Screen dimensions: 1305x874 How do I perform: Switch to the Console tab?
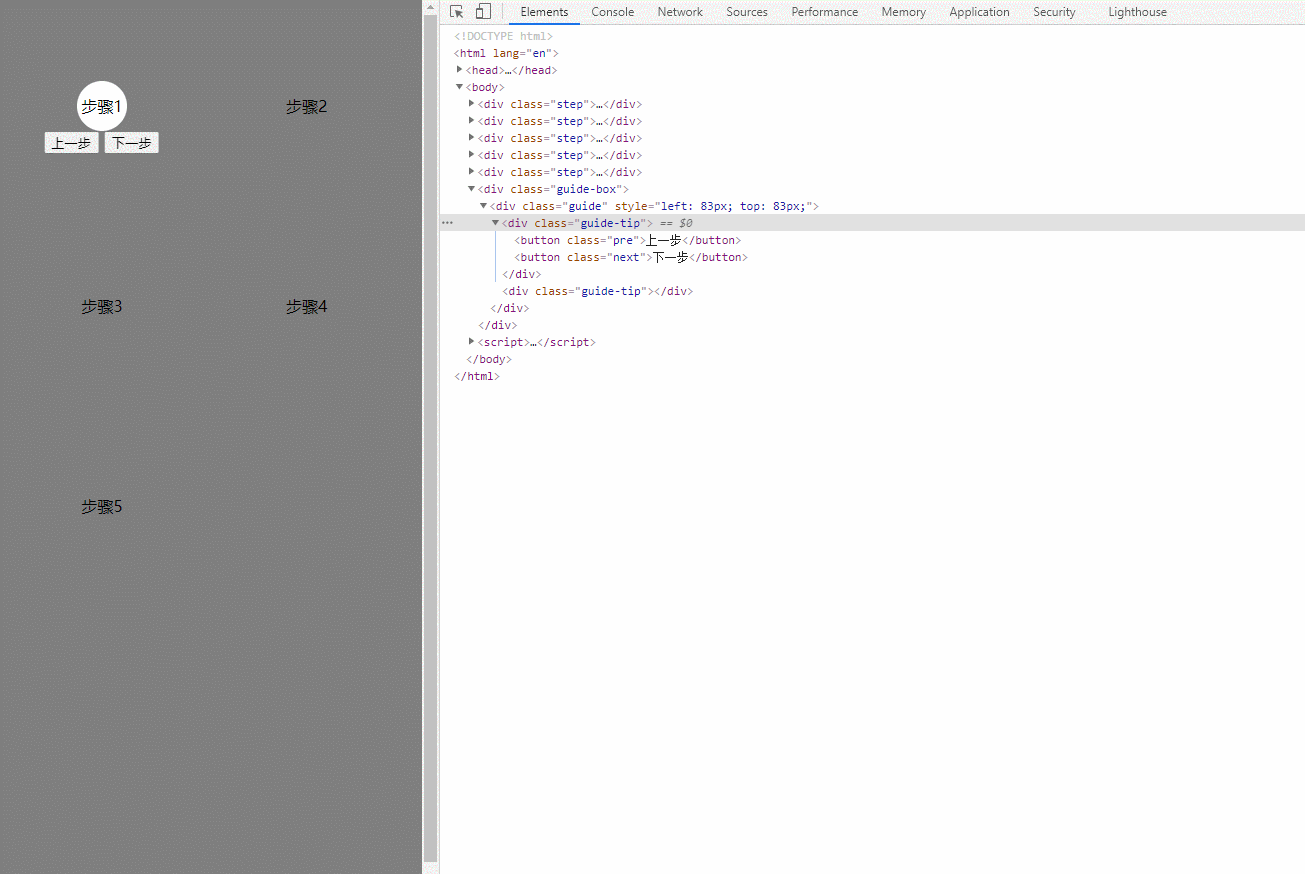pyautogui.click(x=613, y=12)
